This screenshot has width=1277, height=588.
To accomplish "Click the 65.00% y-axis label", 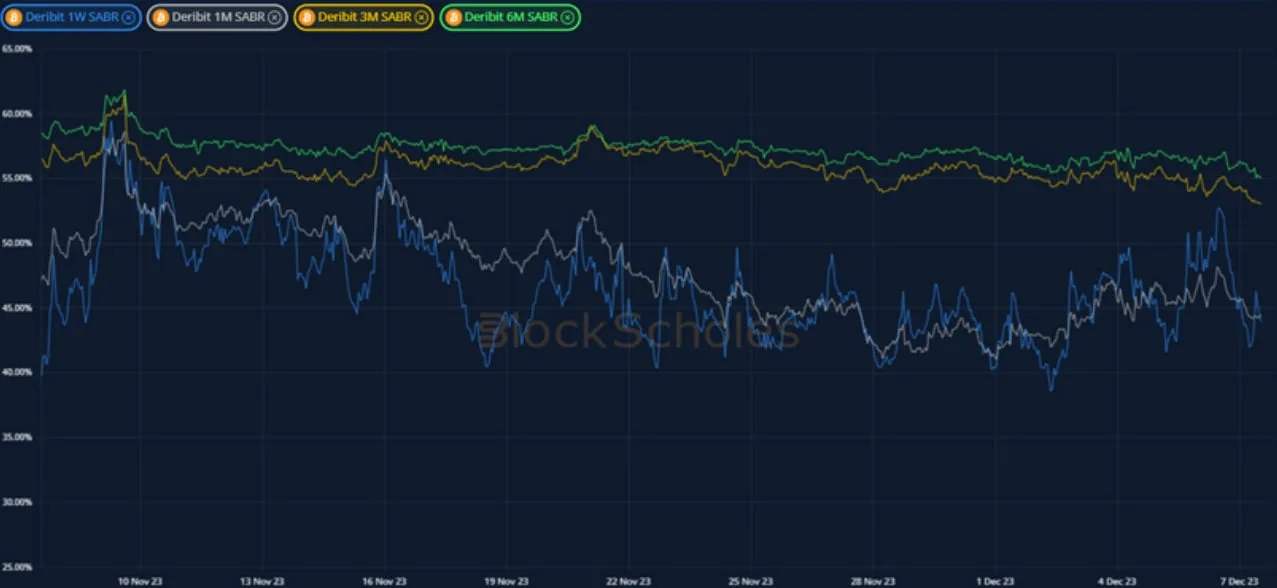I will coord(17,49).
